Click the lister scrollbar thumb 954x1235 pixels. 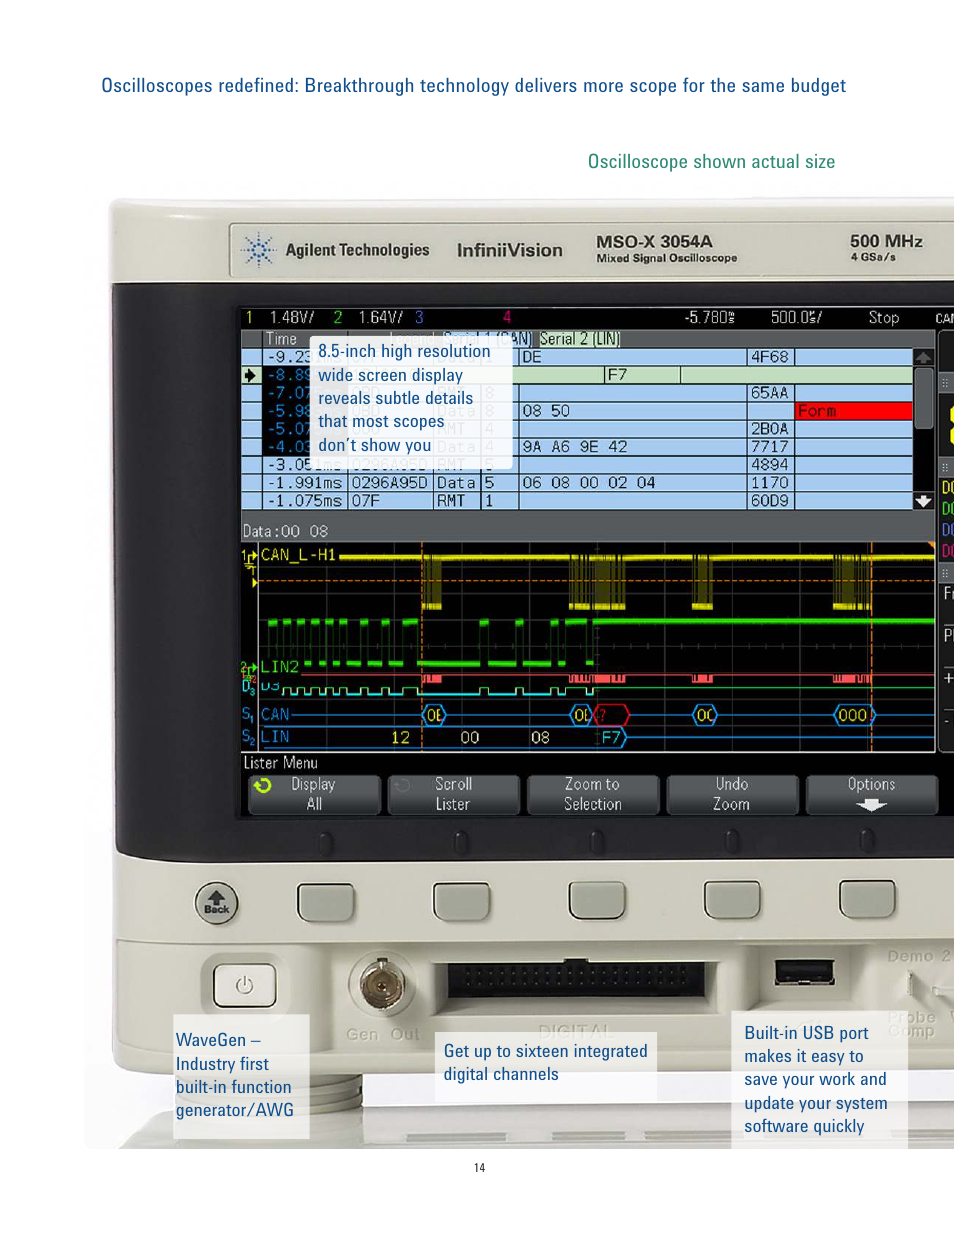click(x=923, y=398)
